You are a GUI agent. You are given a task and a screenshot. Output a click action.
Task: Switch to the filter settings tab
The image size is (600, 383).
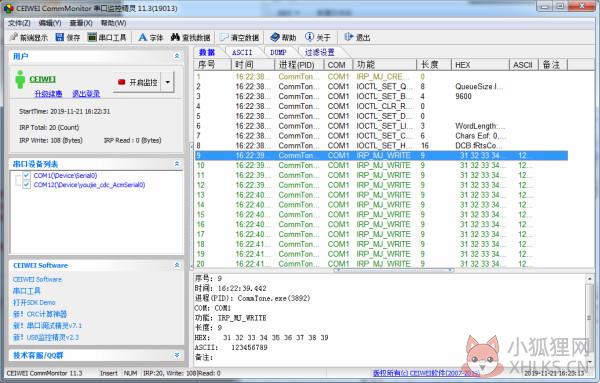pos(320,52)
